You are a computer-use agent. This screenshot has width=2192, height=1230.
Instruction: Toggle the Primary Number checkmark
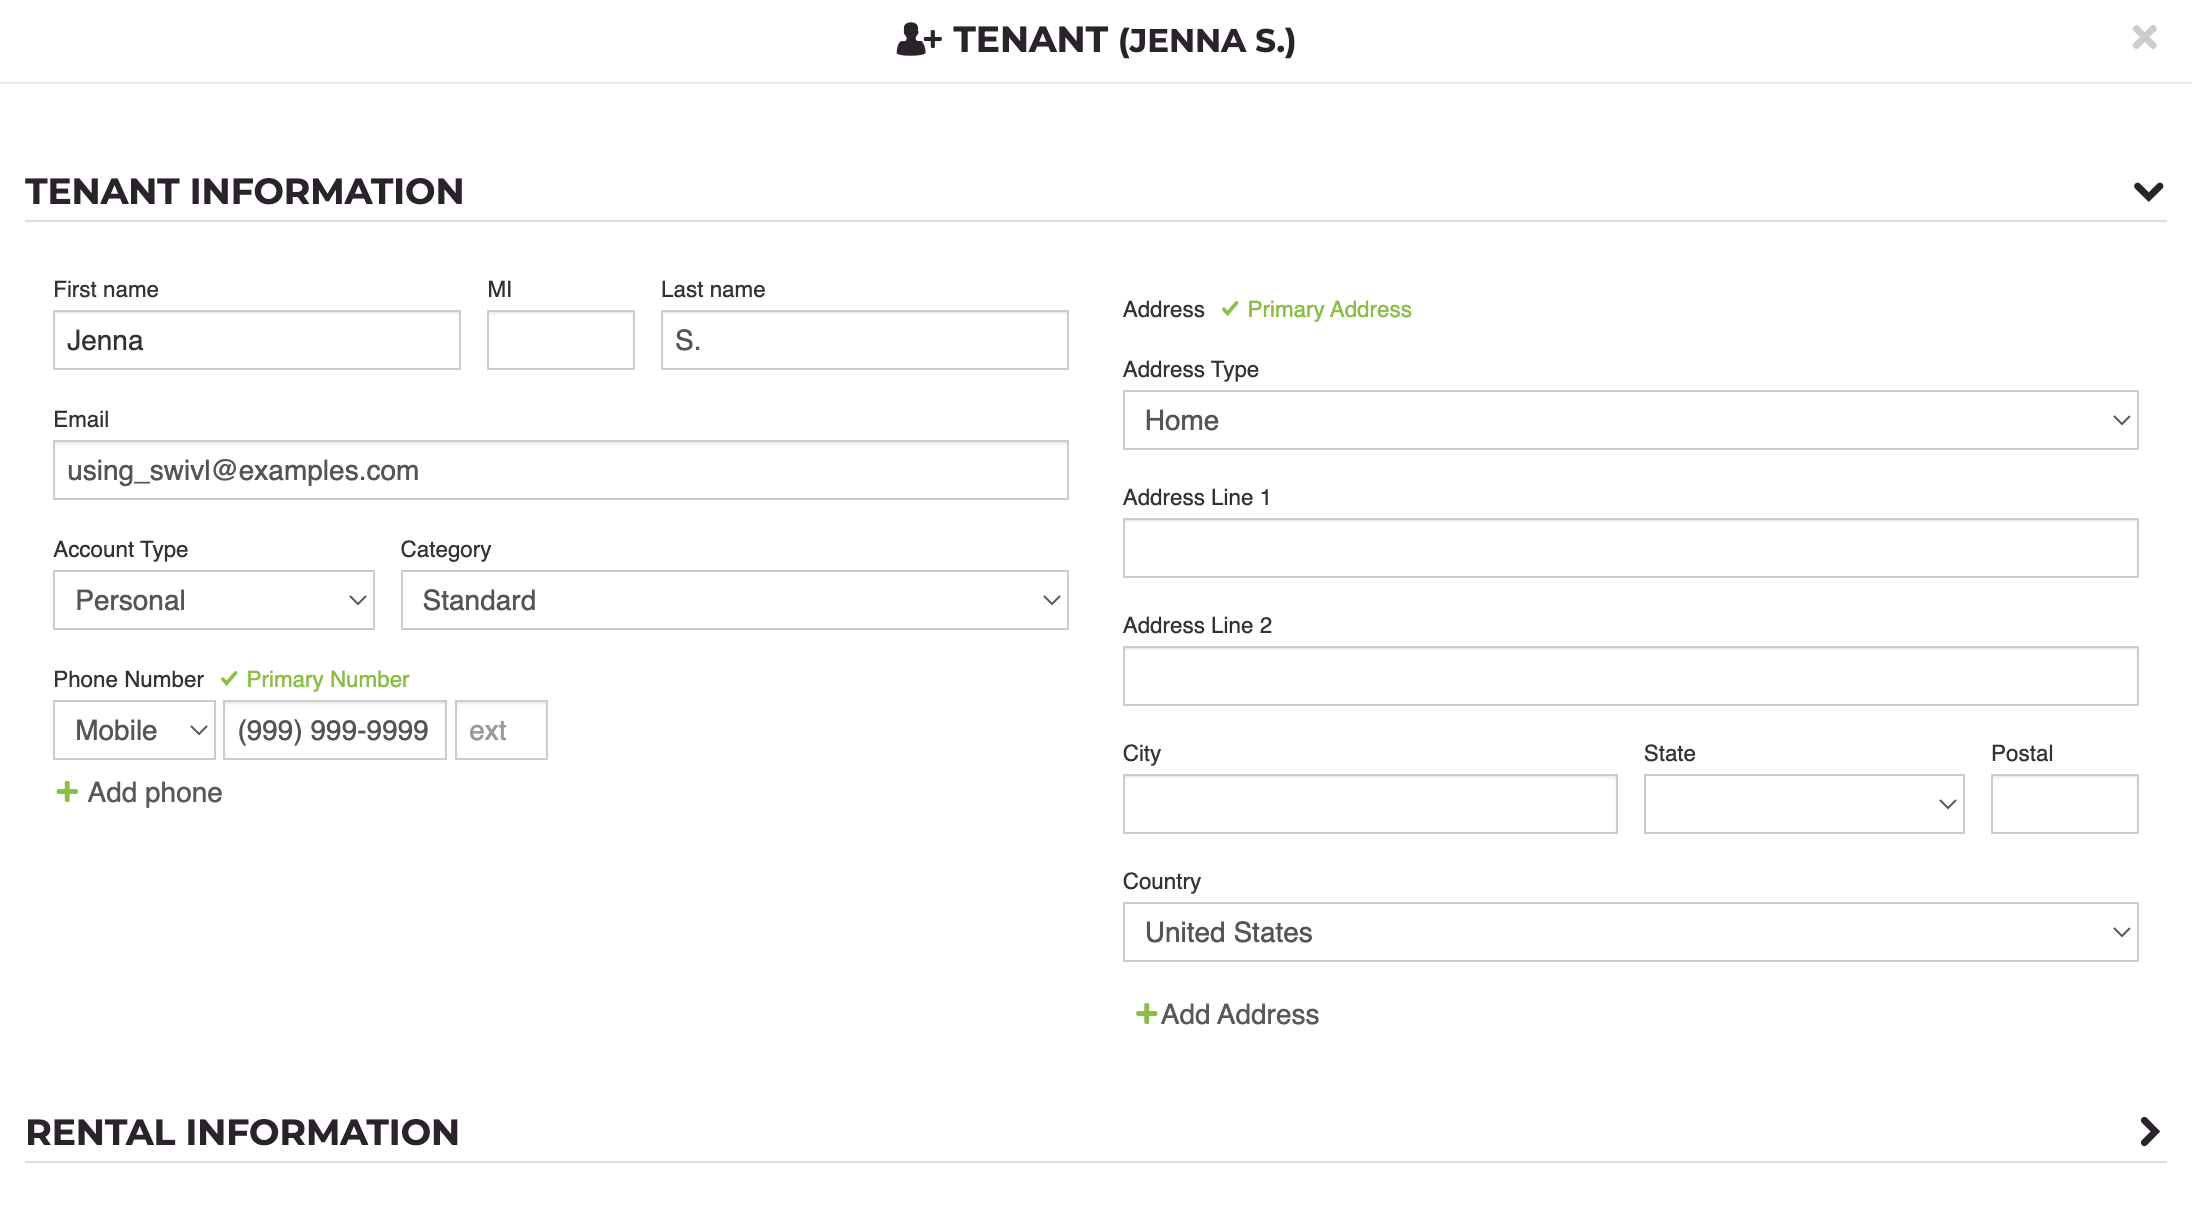[x=229, y=679]
